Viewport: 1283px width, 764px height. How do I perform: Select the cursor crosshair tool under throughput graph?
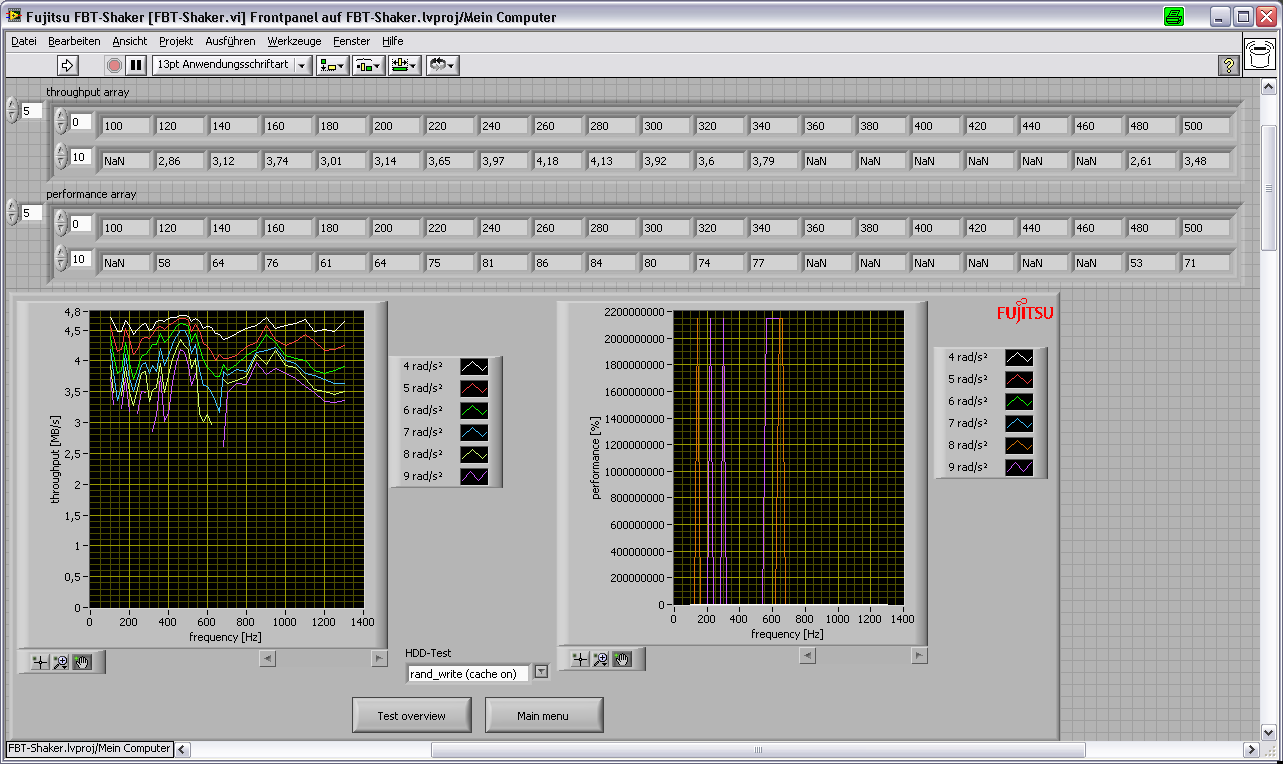(x=40, y=662)
